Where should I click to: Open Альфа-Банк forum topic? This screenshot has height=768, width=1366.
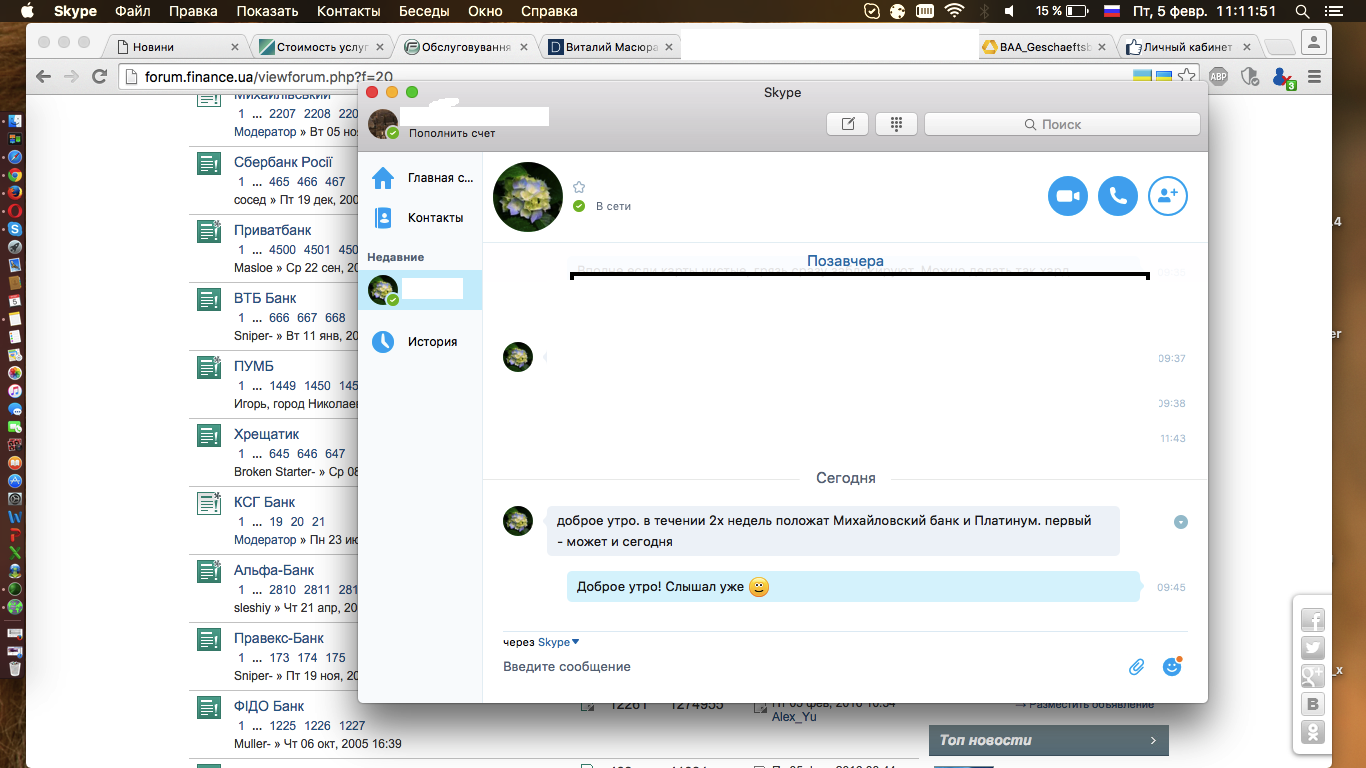click(274, 570)
